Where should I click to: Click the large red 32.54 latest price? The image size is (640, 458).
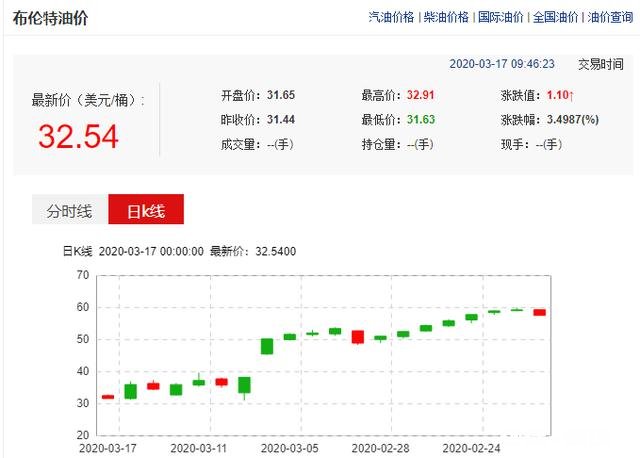(x=78, y=136)
